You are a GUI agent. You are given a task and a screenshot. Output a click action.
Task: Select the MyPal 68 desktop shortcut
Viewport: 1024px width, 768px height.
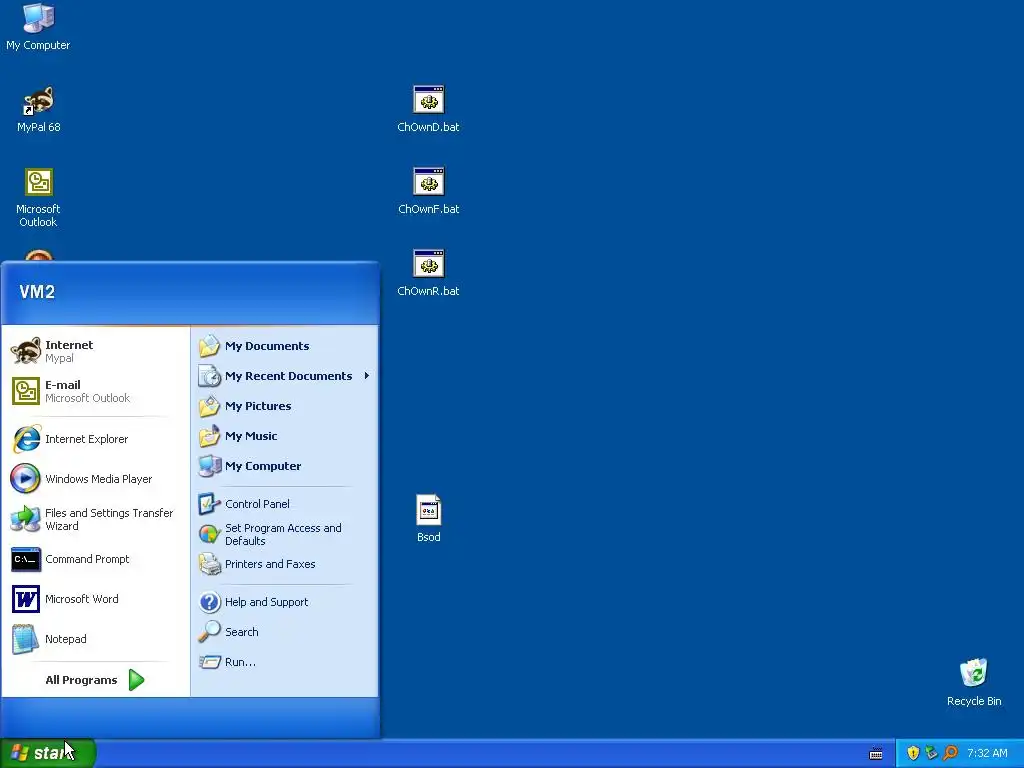38,110
